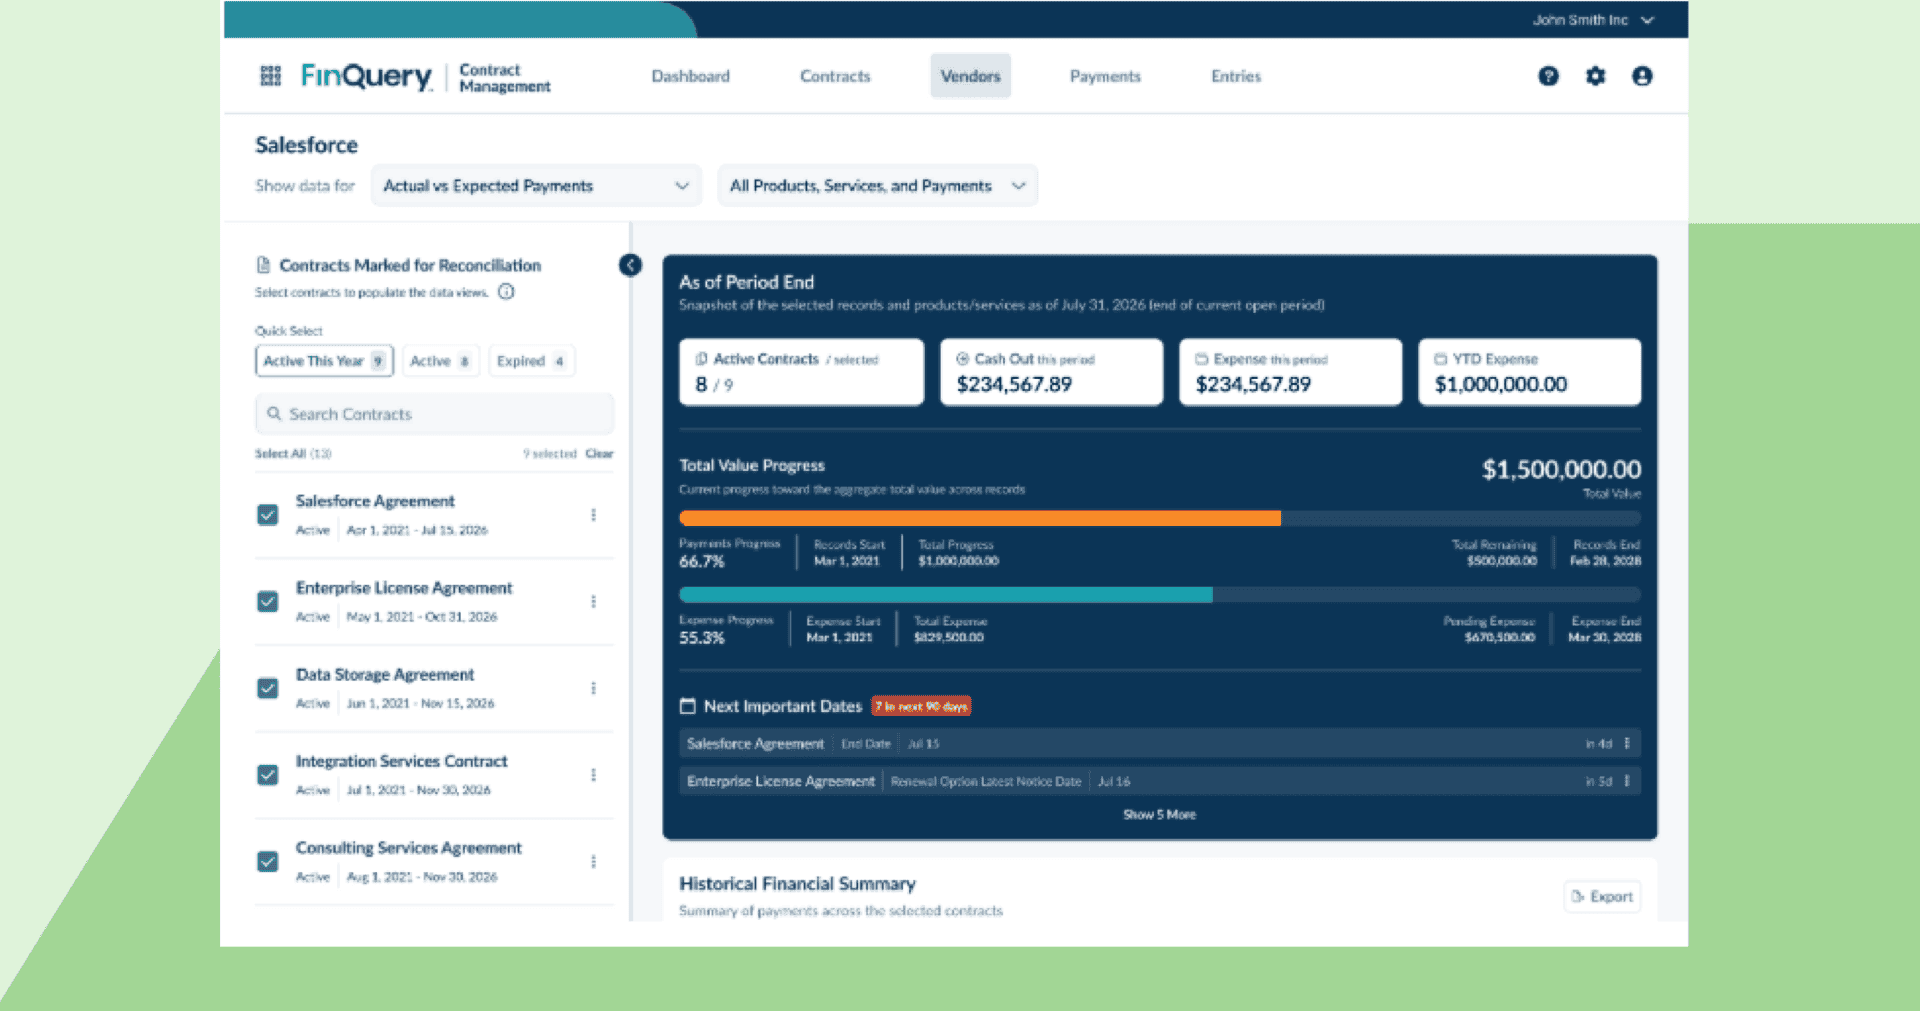
Task: Go to the Vendors tab
Action: pos(970,76)
